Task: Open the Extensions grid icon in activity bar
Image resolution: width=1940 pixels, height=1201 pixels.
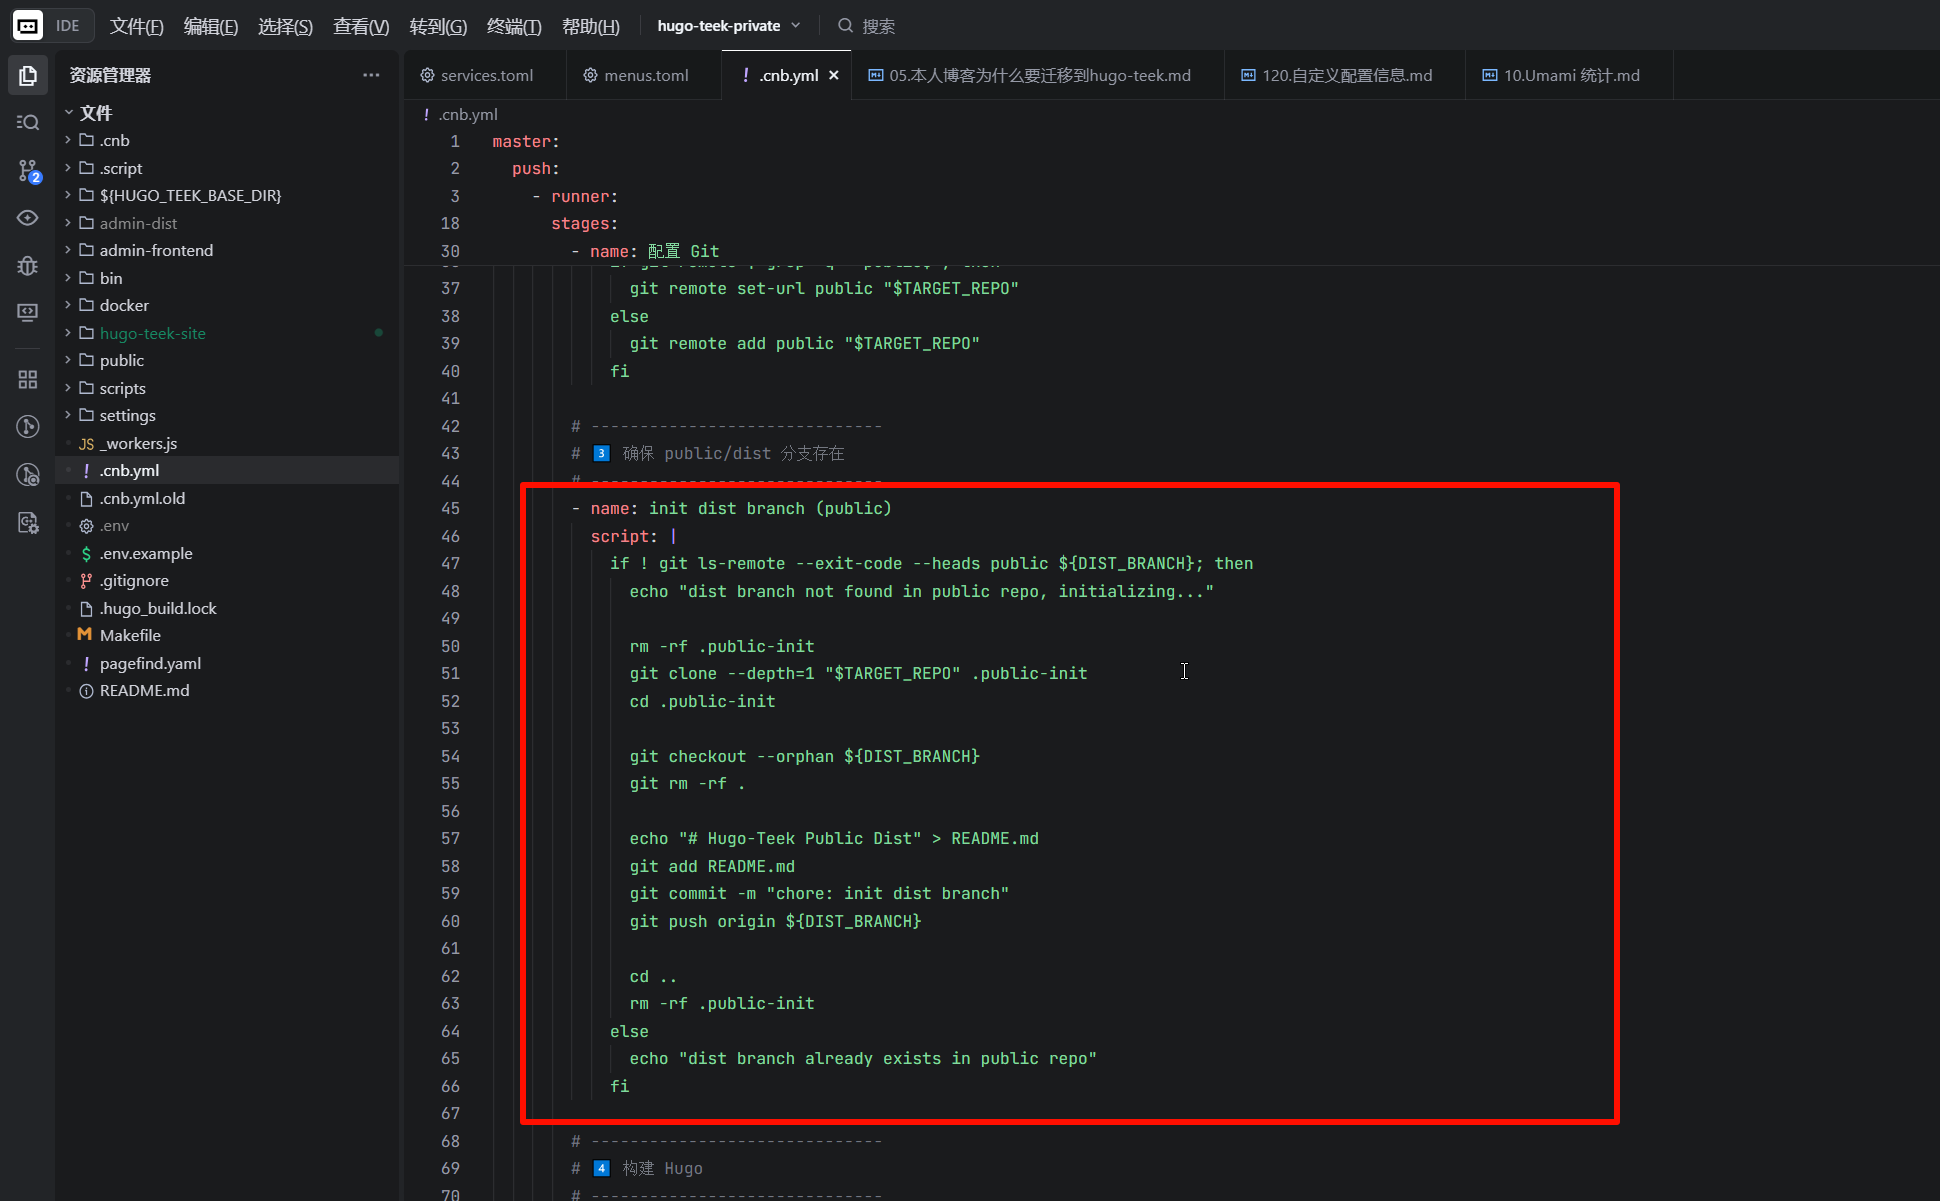Action: coord(28,380)
